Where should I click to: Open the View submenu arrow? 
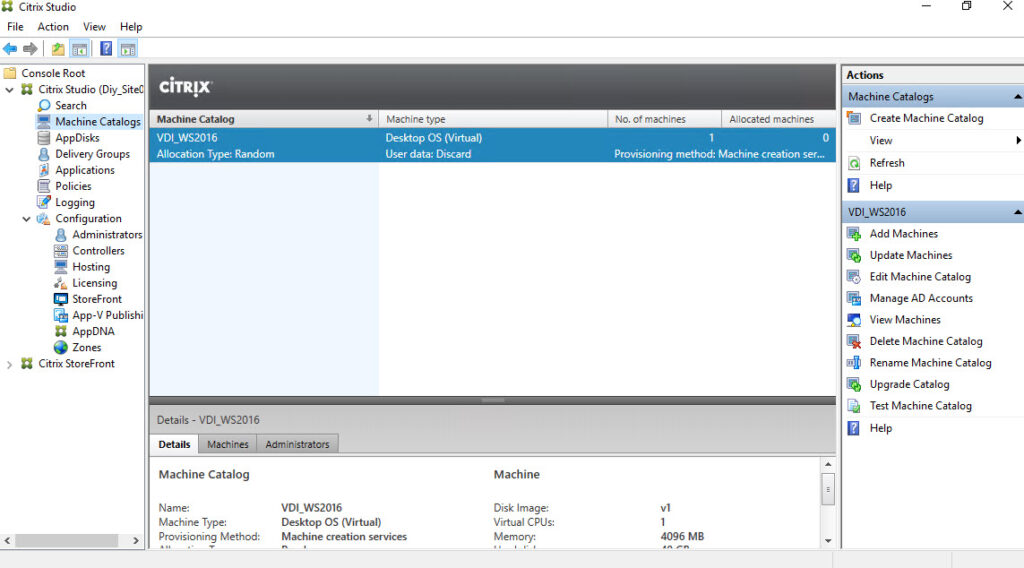[x=1018, y=141]
